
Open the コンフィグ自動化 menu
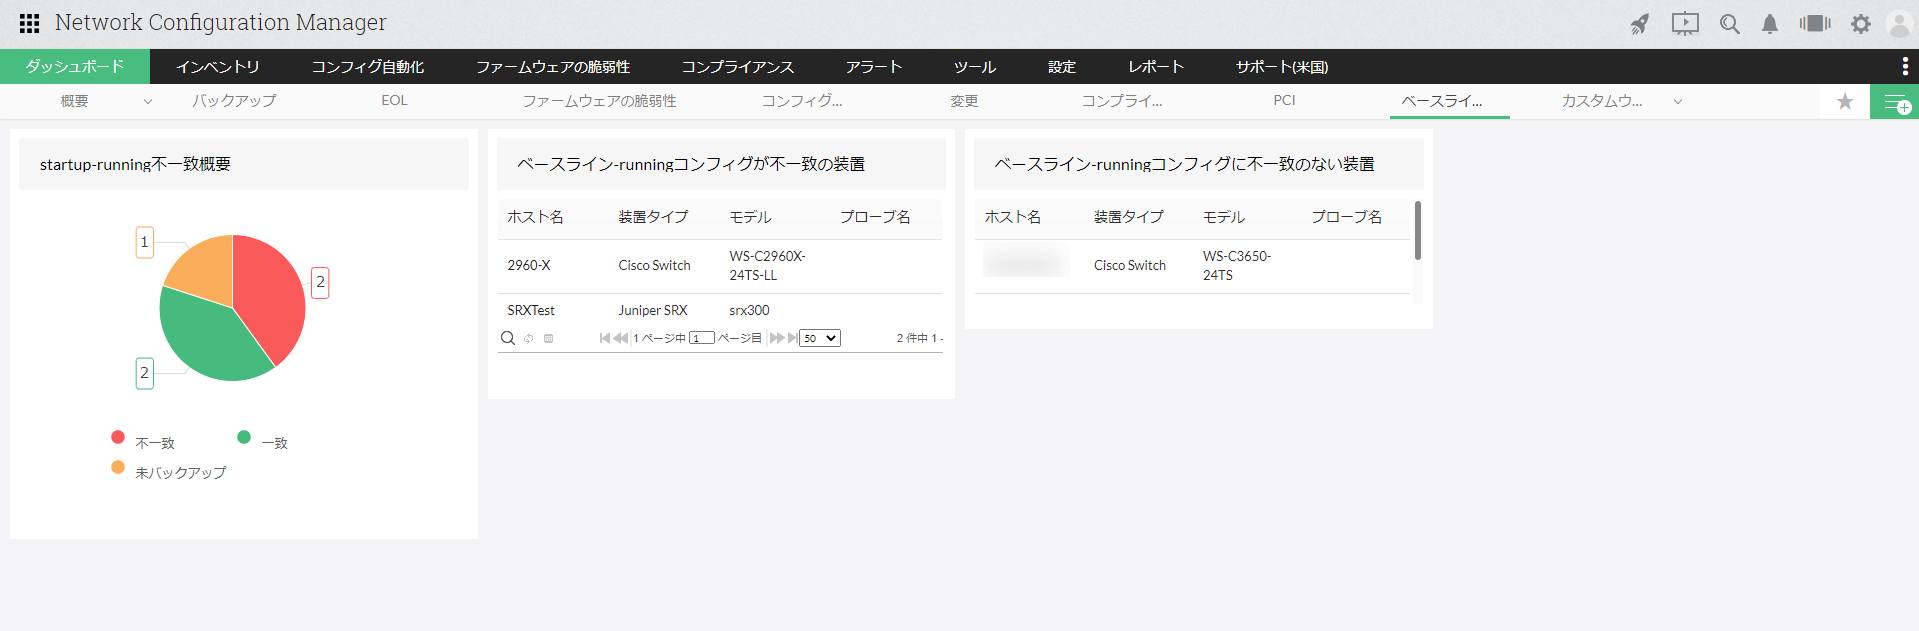pyautogui.click(x=368, y=66)
